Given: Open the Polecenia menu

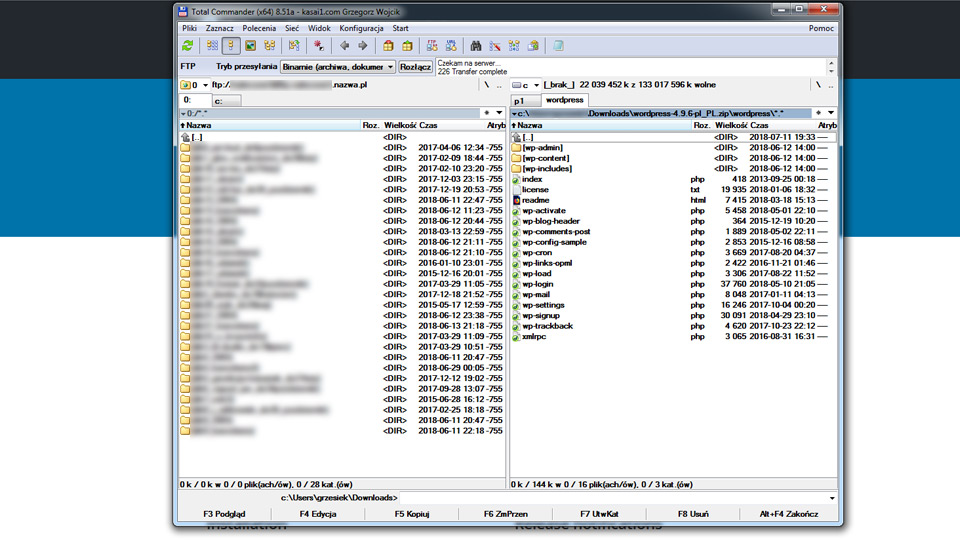Looking at the screenshot, I should coord(259,28).
